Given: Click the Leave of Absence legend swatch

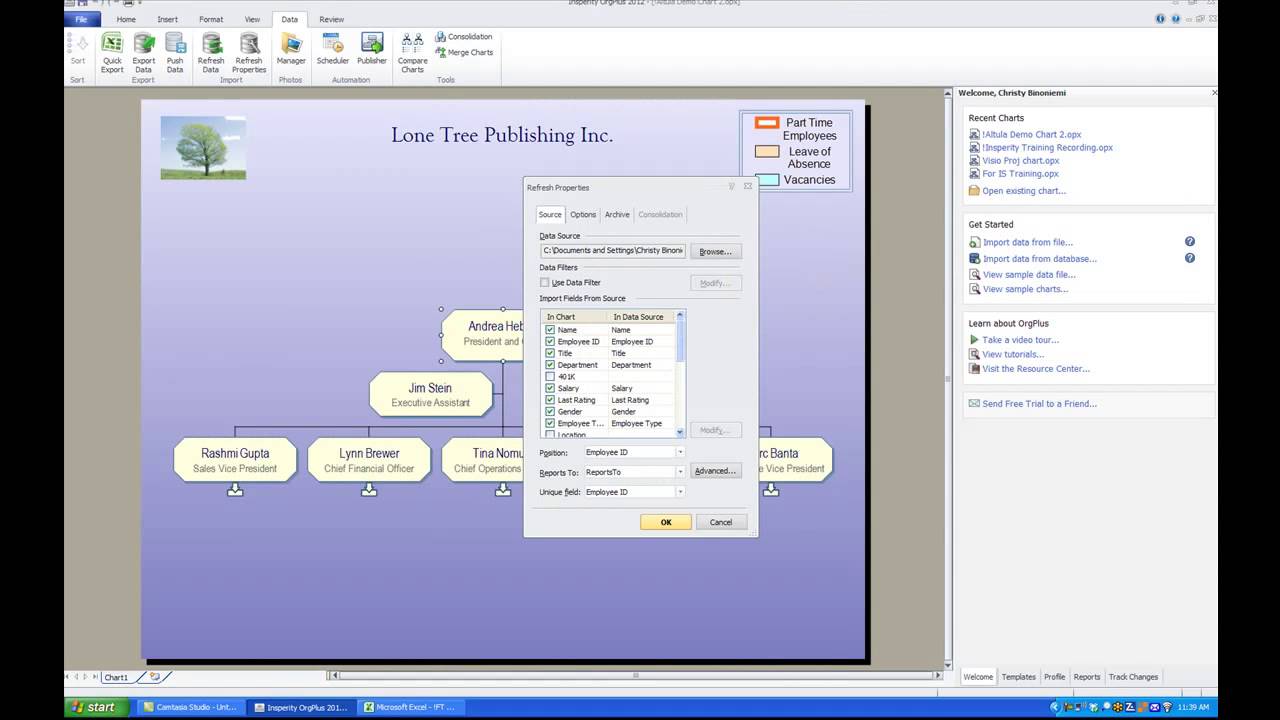Looking at the screenshot, I should [767, 152].
